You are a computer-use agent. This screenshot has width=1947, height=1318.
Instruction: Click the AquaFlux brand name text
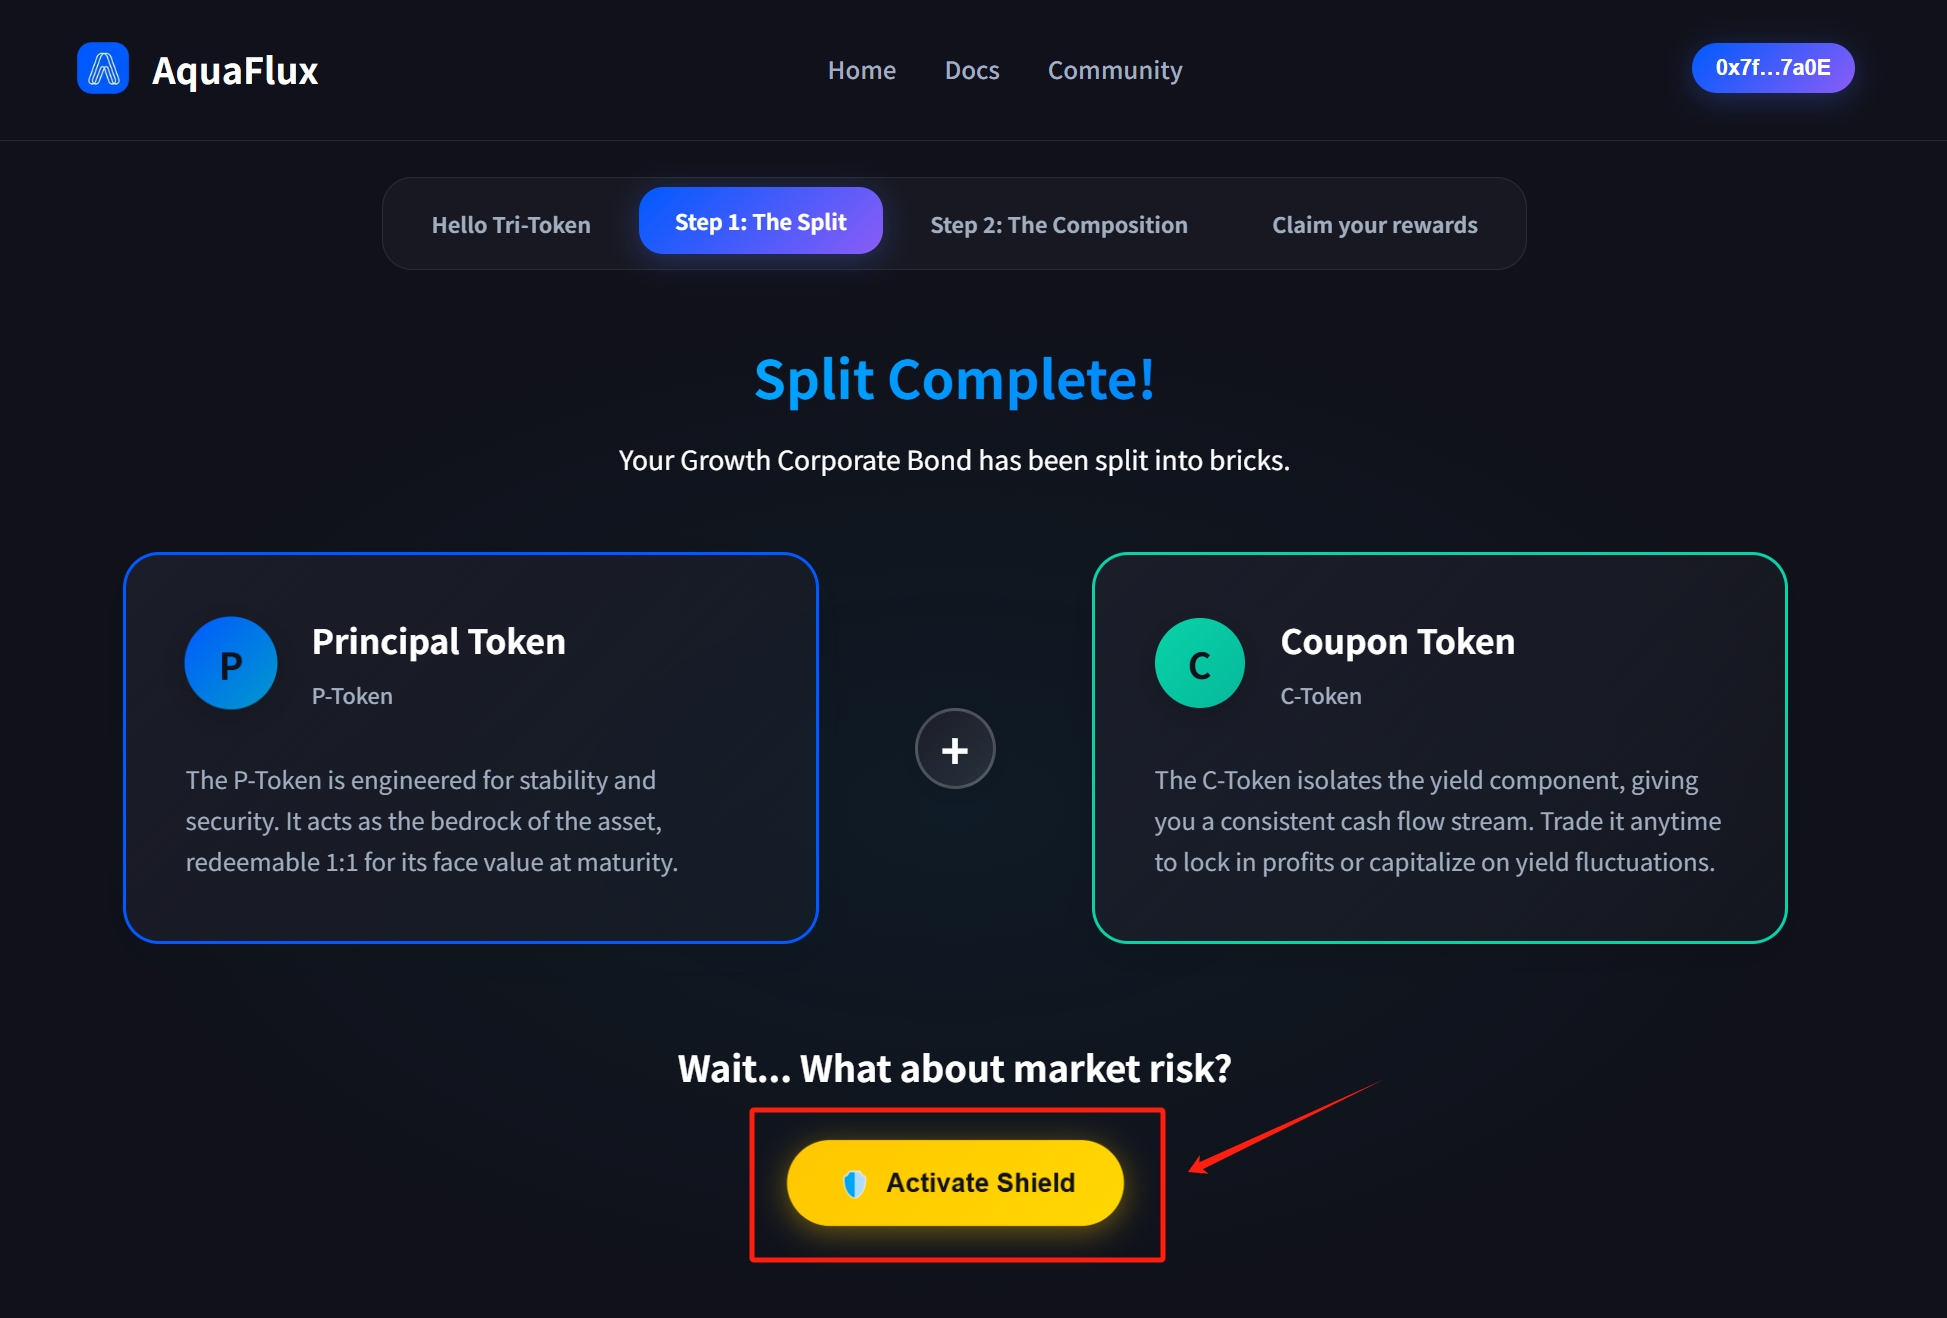coord(235,71)
